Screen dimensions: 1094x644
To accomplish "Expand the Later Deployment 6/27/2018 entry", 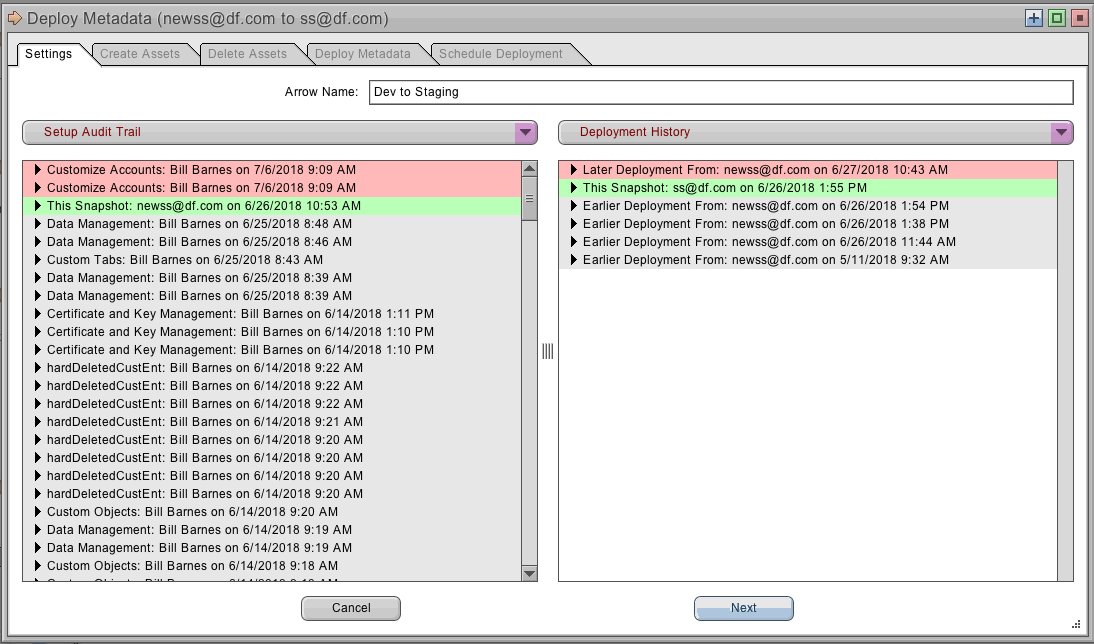I will coord(574,170).
